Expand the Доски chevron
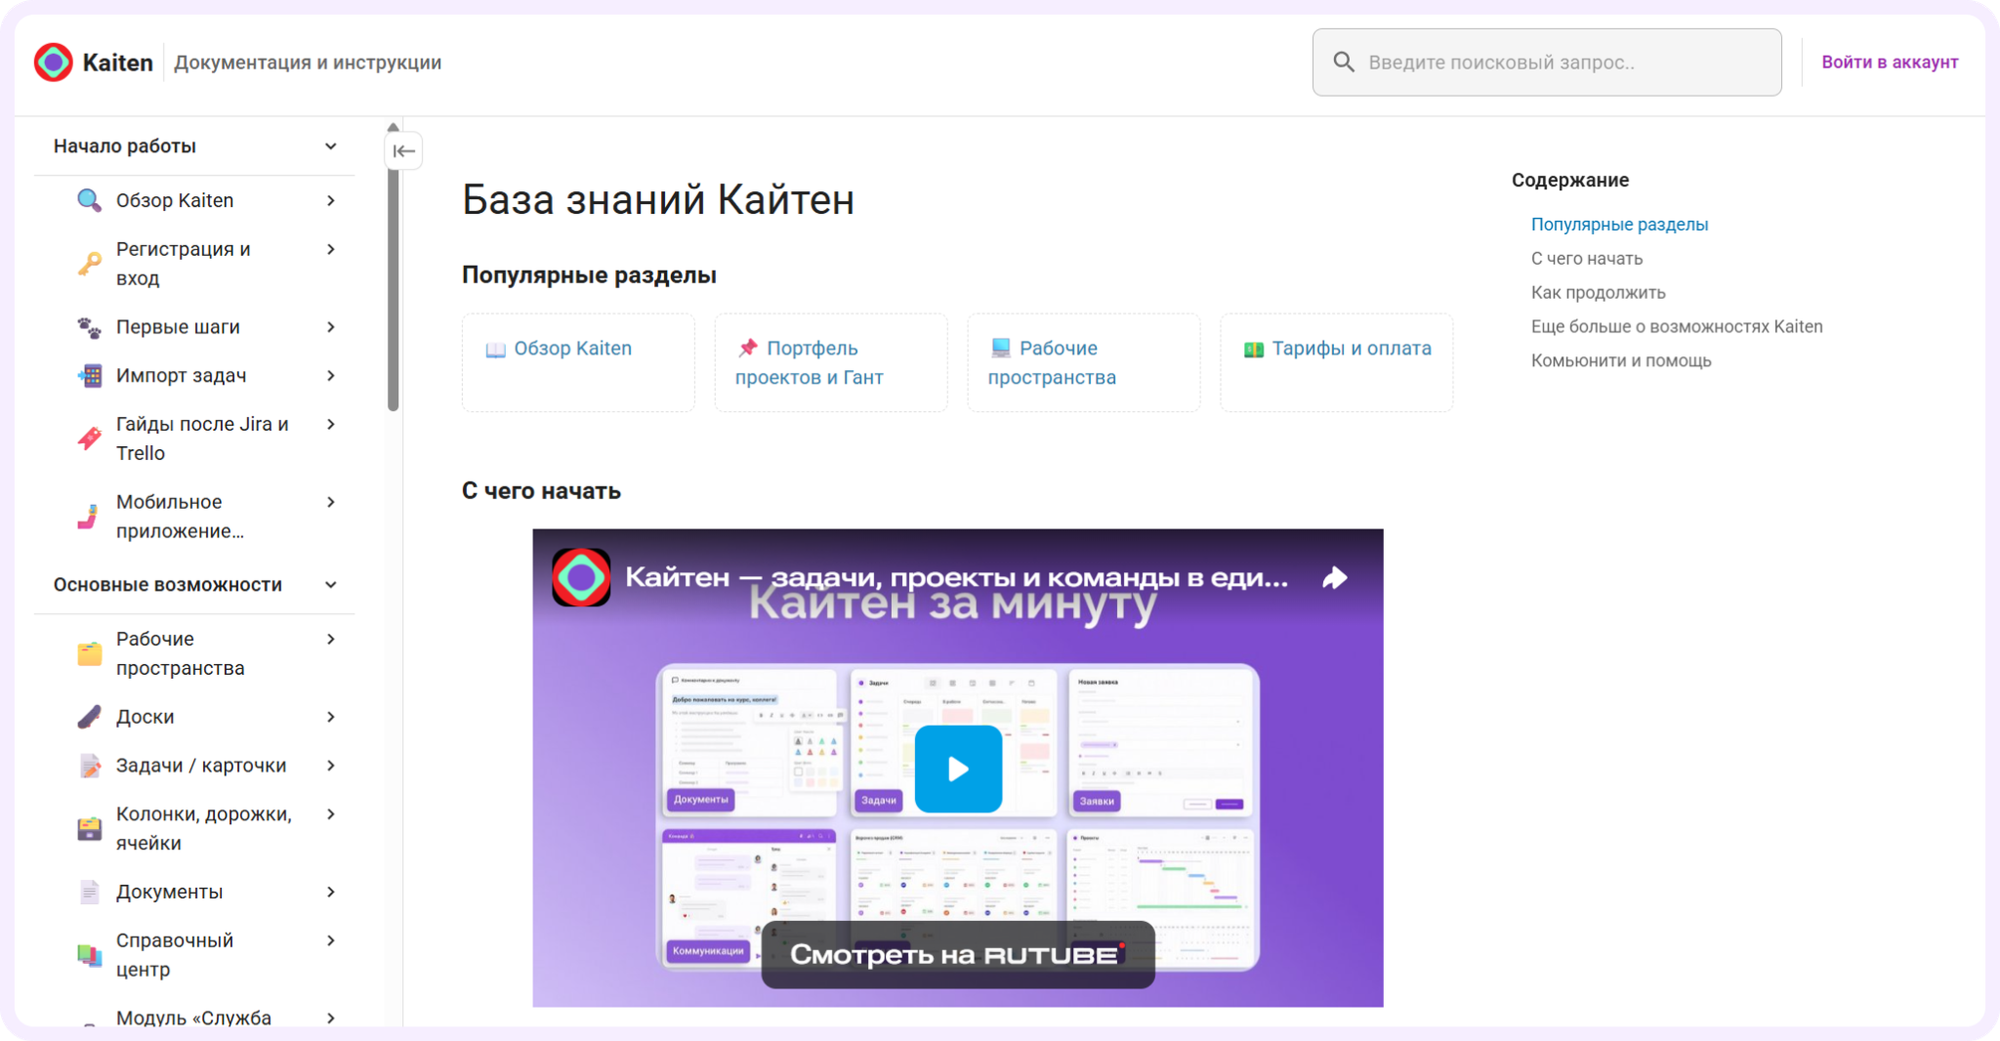The width and height of the screenshot is (2000, 1041). [x=331, y=717]
